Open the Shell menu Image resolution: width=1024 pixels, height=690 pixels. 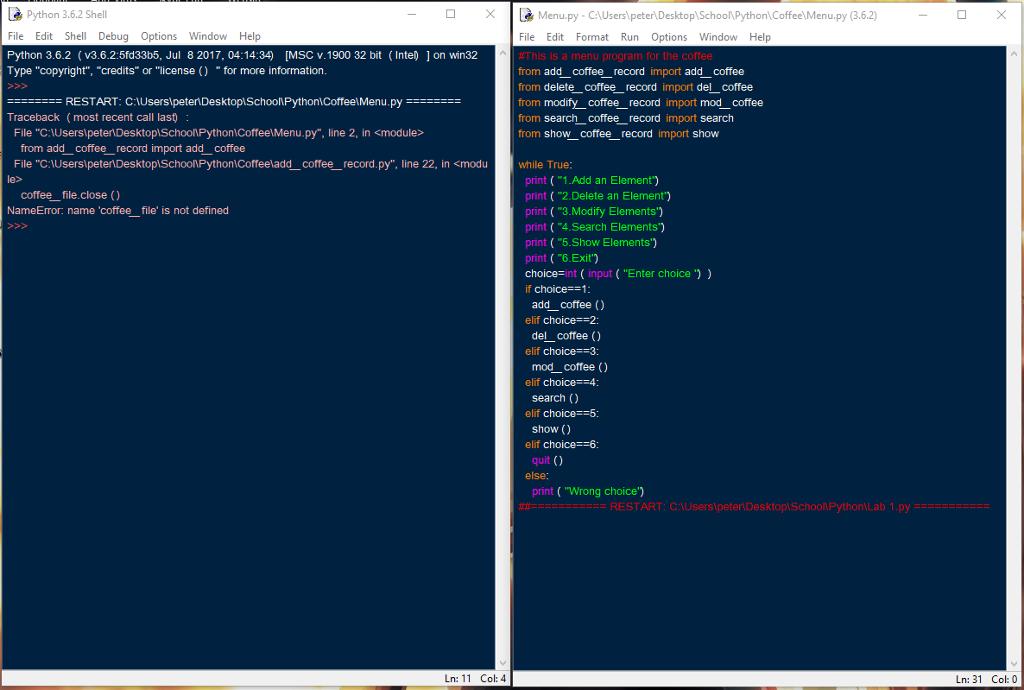coord(75,36)
